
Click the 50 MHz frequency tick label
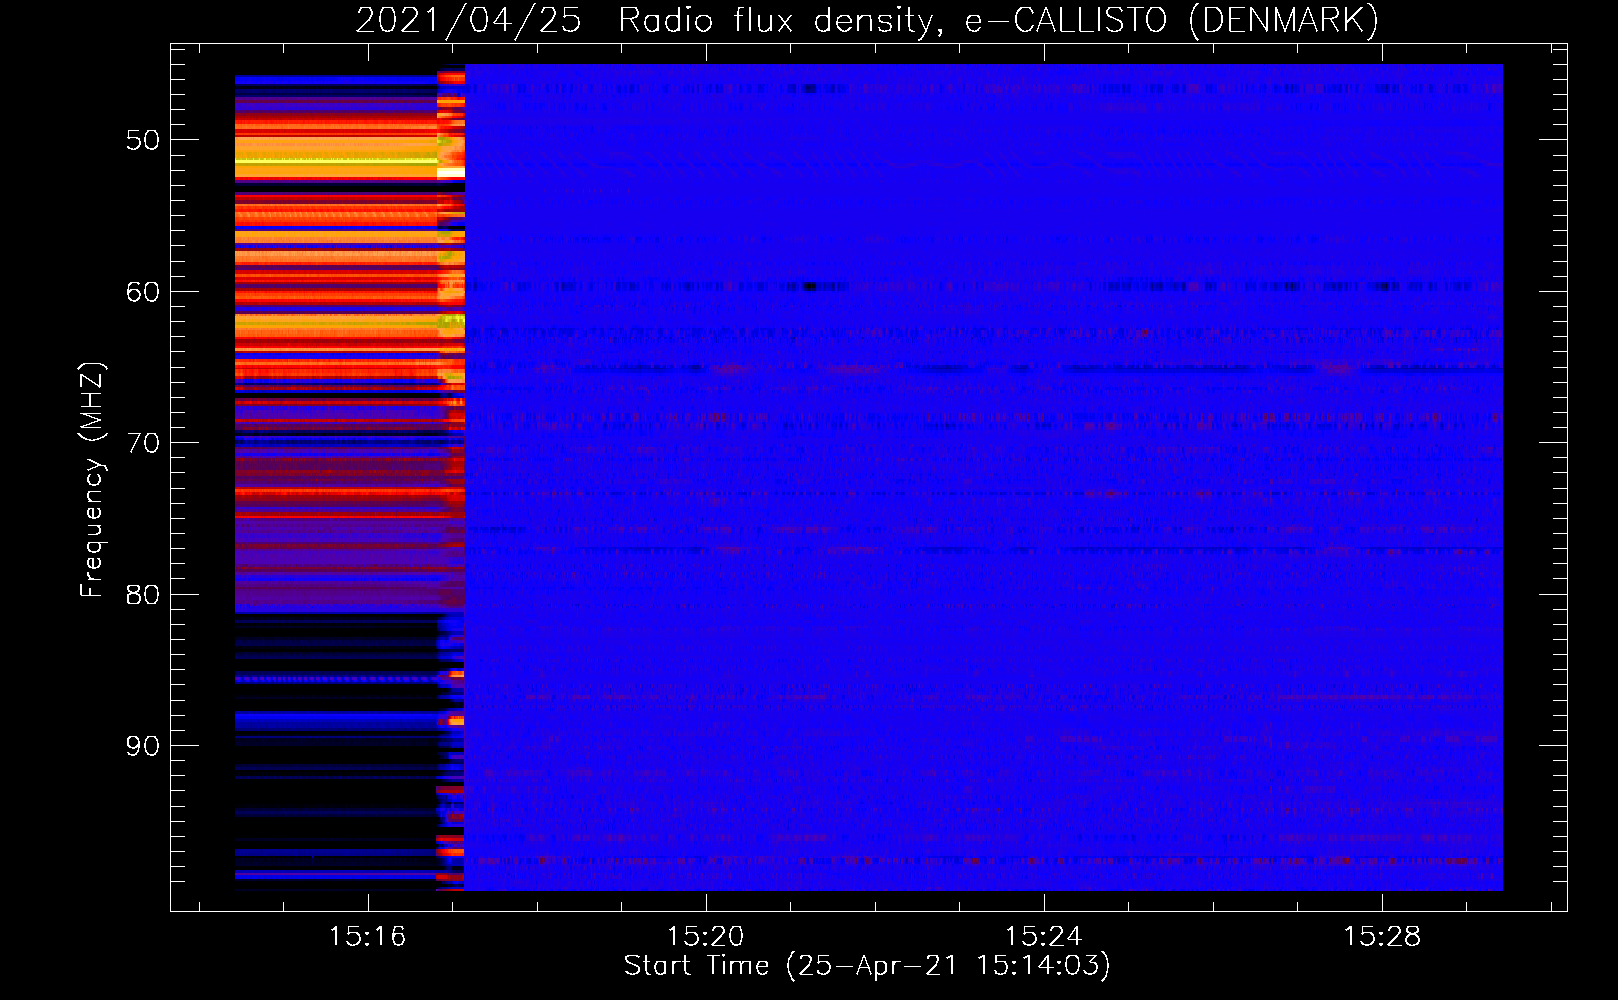[143, 140]
